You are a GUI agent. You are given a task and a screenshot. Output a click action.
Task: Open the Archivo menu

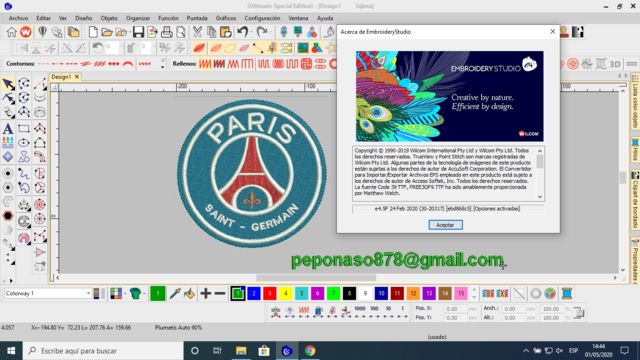point(18,18)
